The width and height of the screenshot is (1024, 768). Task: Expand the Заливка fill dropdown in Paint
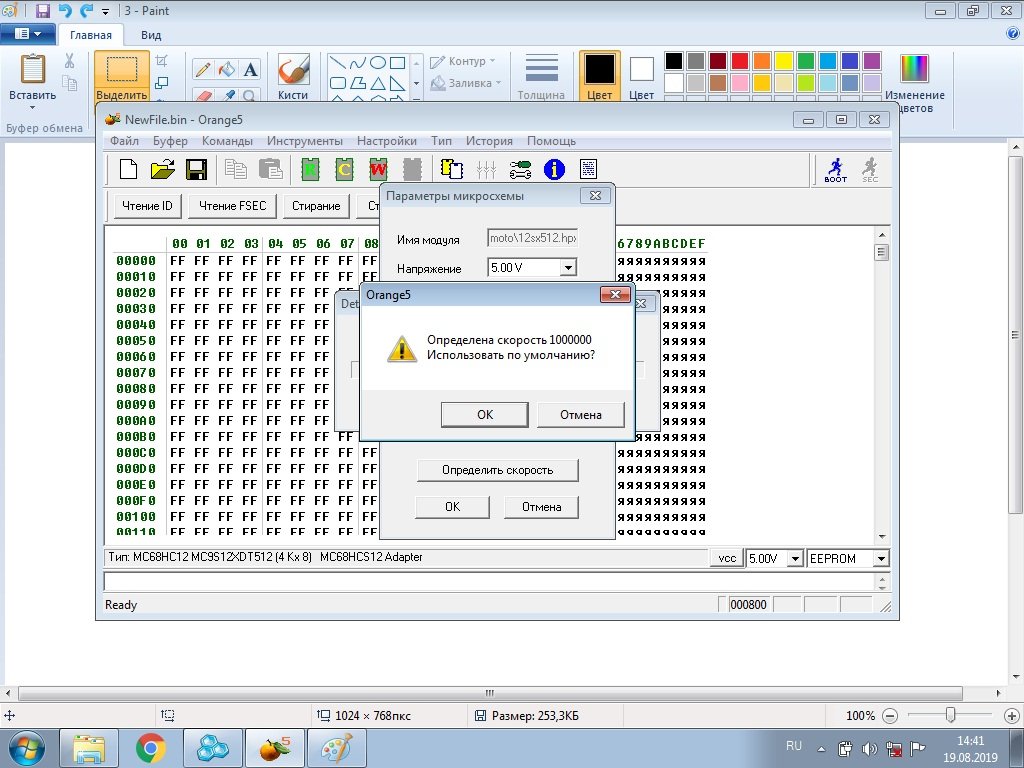[x=466, y=83]
